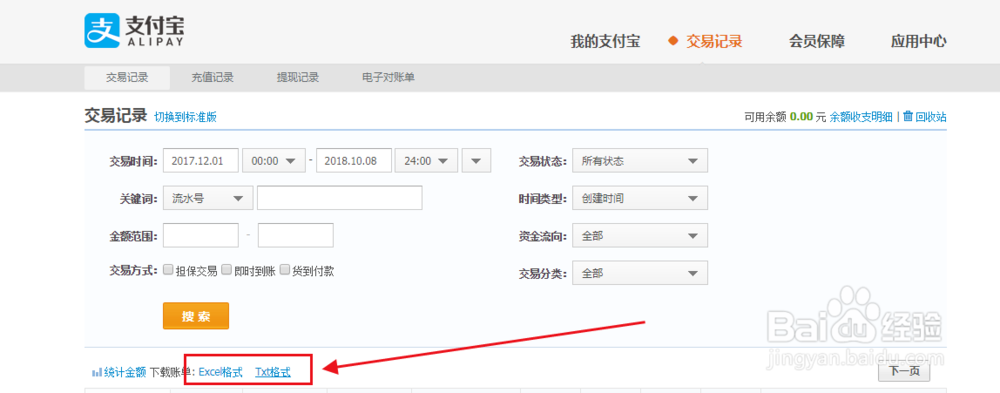Expand the quick date range arrow dropdown
This screenshot has height=393, width=1000.
click(x=476, y=161)
